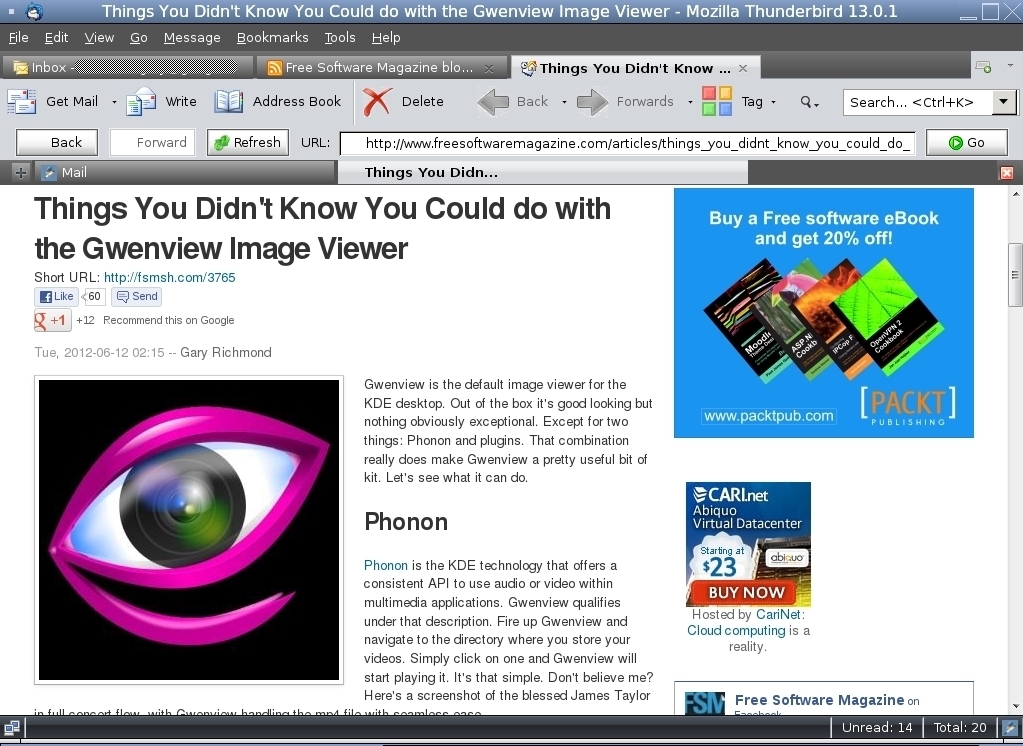Select the Mail pane tab
1023x746 pixels.
tap(185, 172)
